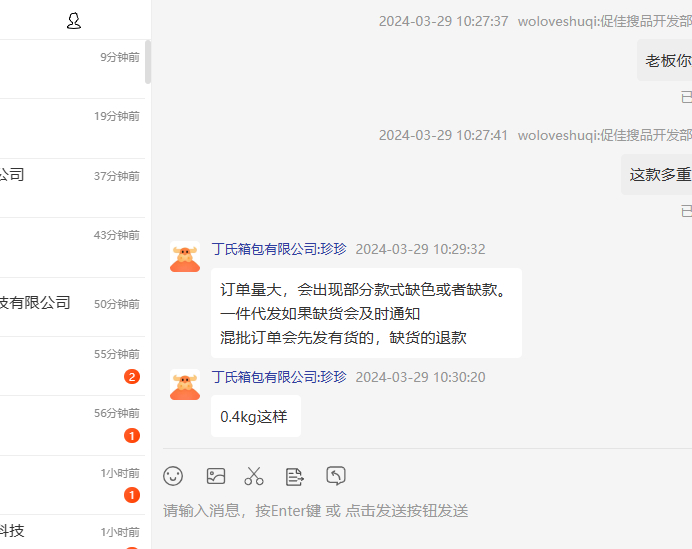Open conversation from 19分钟前
The image size is (692, 549).
click(x=72, y=128)
